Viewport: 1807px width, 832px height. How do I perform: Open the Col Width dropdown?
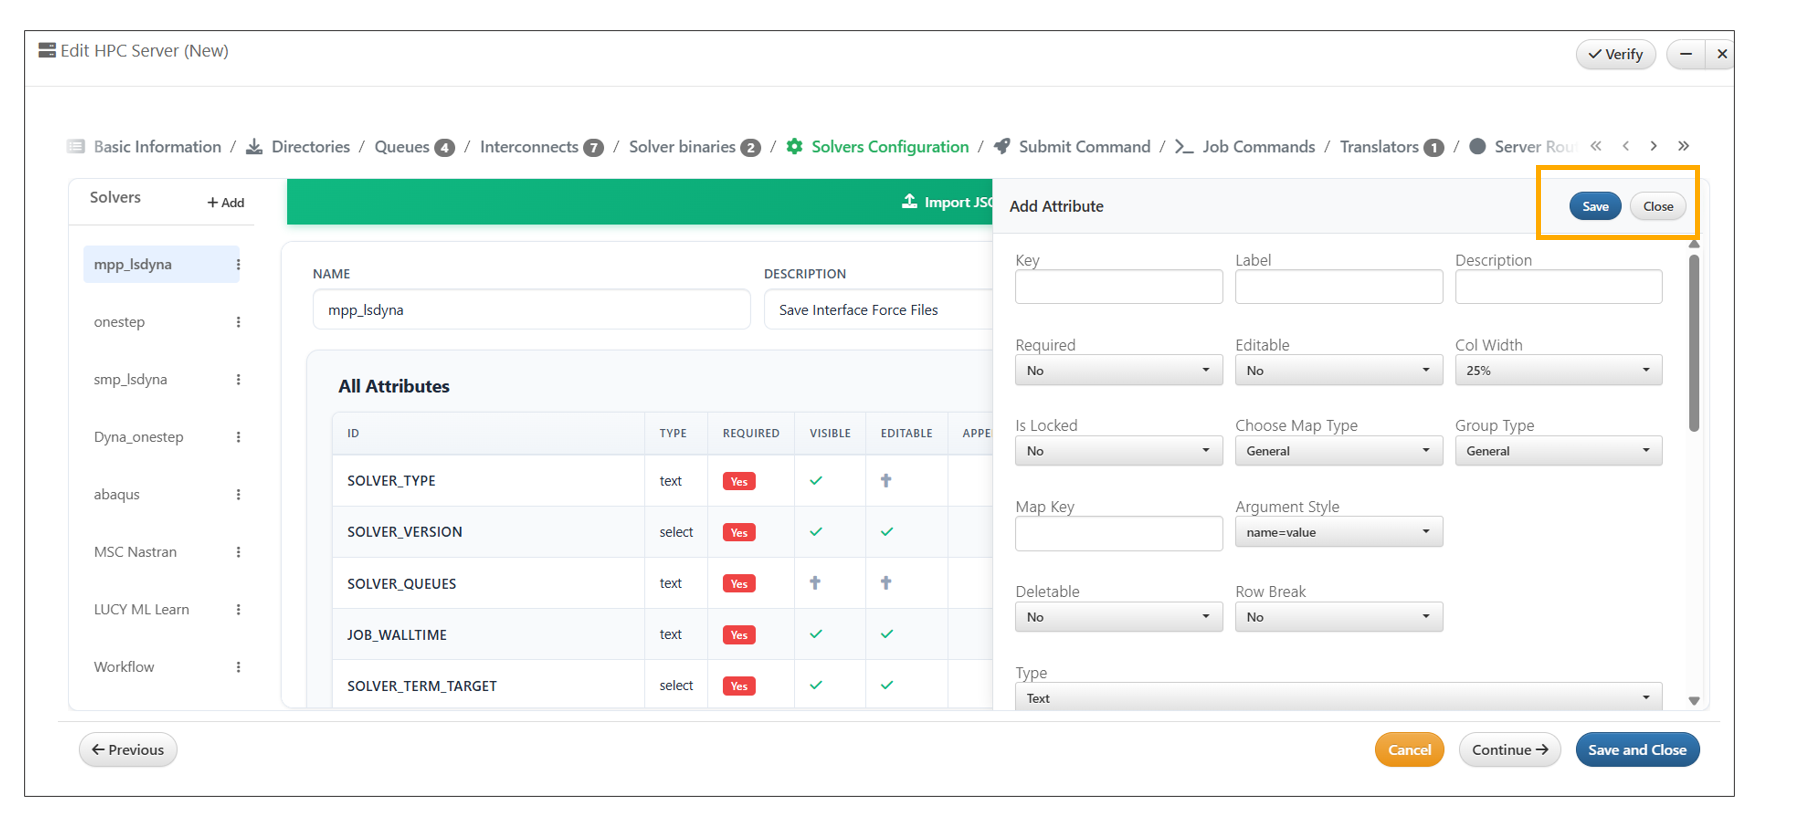click(1558, 371)
